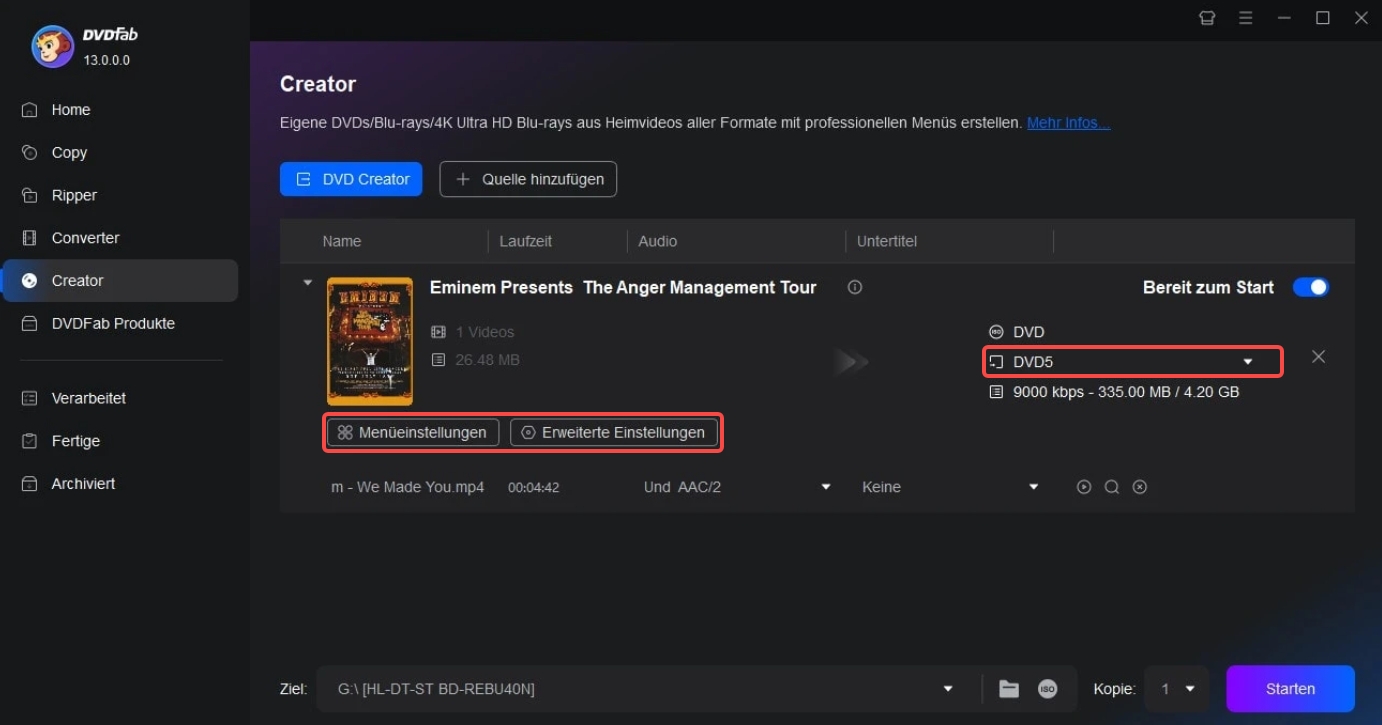Click the Eminem Presents title text
Screen dimensions: 1382x725
623,287
